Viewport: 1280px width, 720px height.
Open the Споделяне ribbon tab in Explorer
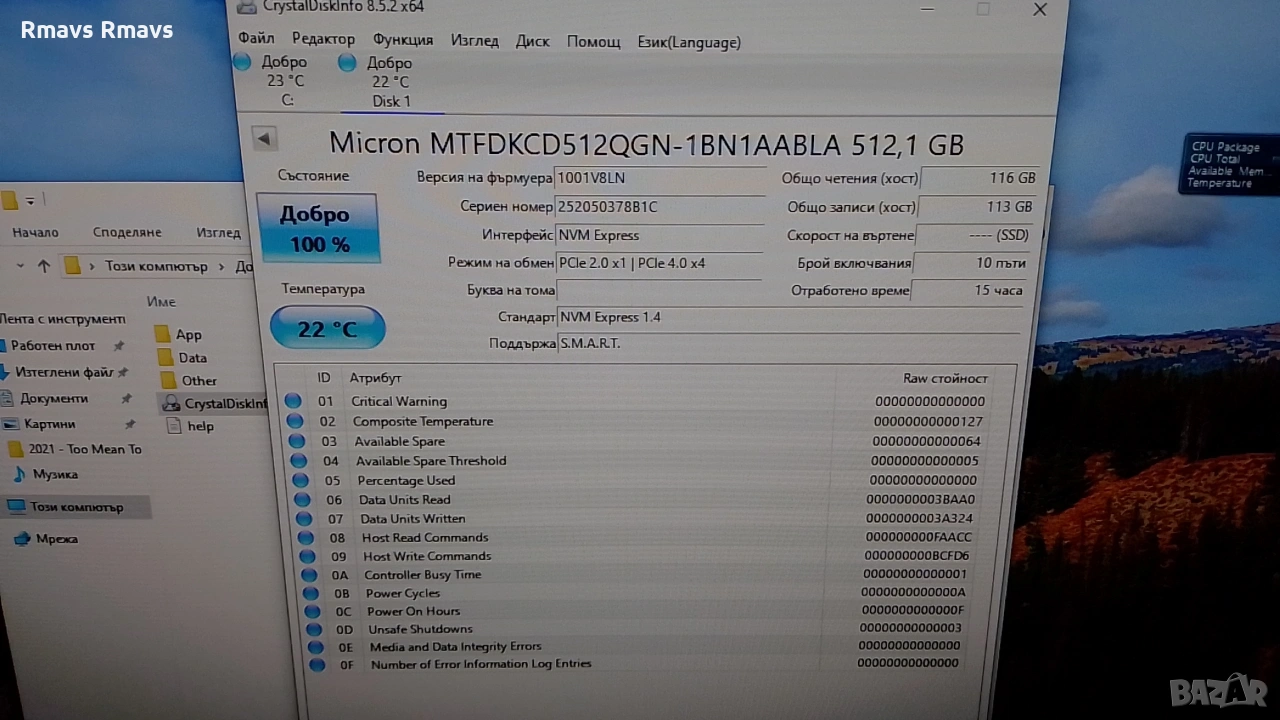point(127,232)
